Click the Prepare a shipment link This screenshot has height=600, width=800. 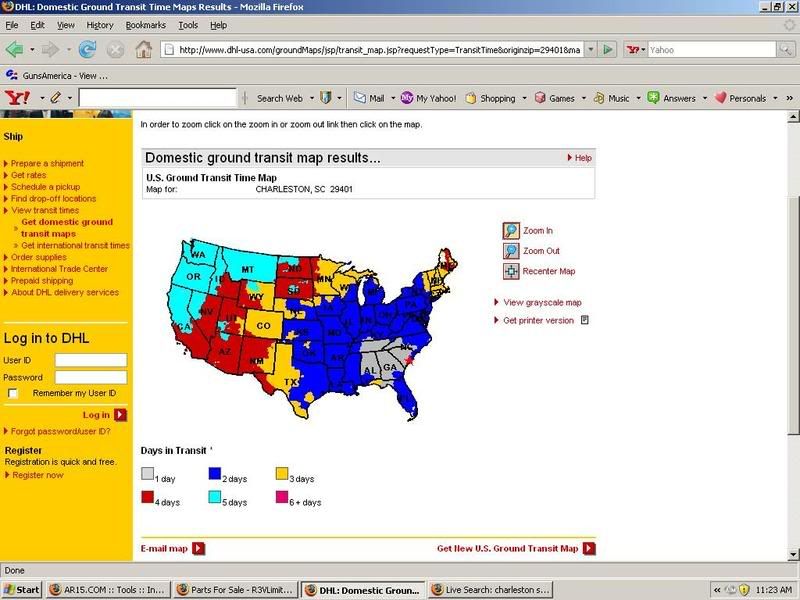pos(47,163)
